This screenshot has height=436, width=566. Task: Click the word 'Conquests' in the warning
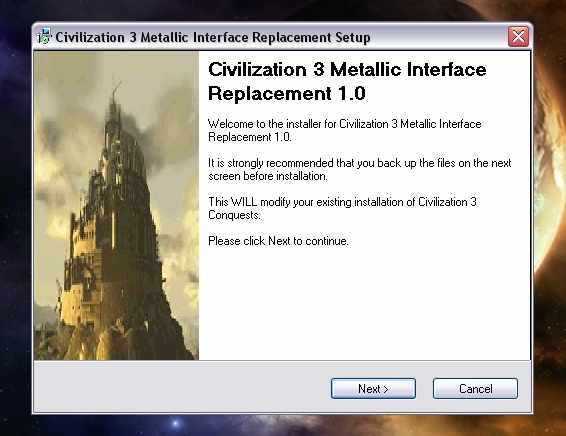234,215
